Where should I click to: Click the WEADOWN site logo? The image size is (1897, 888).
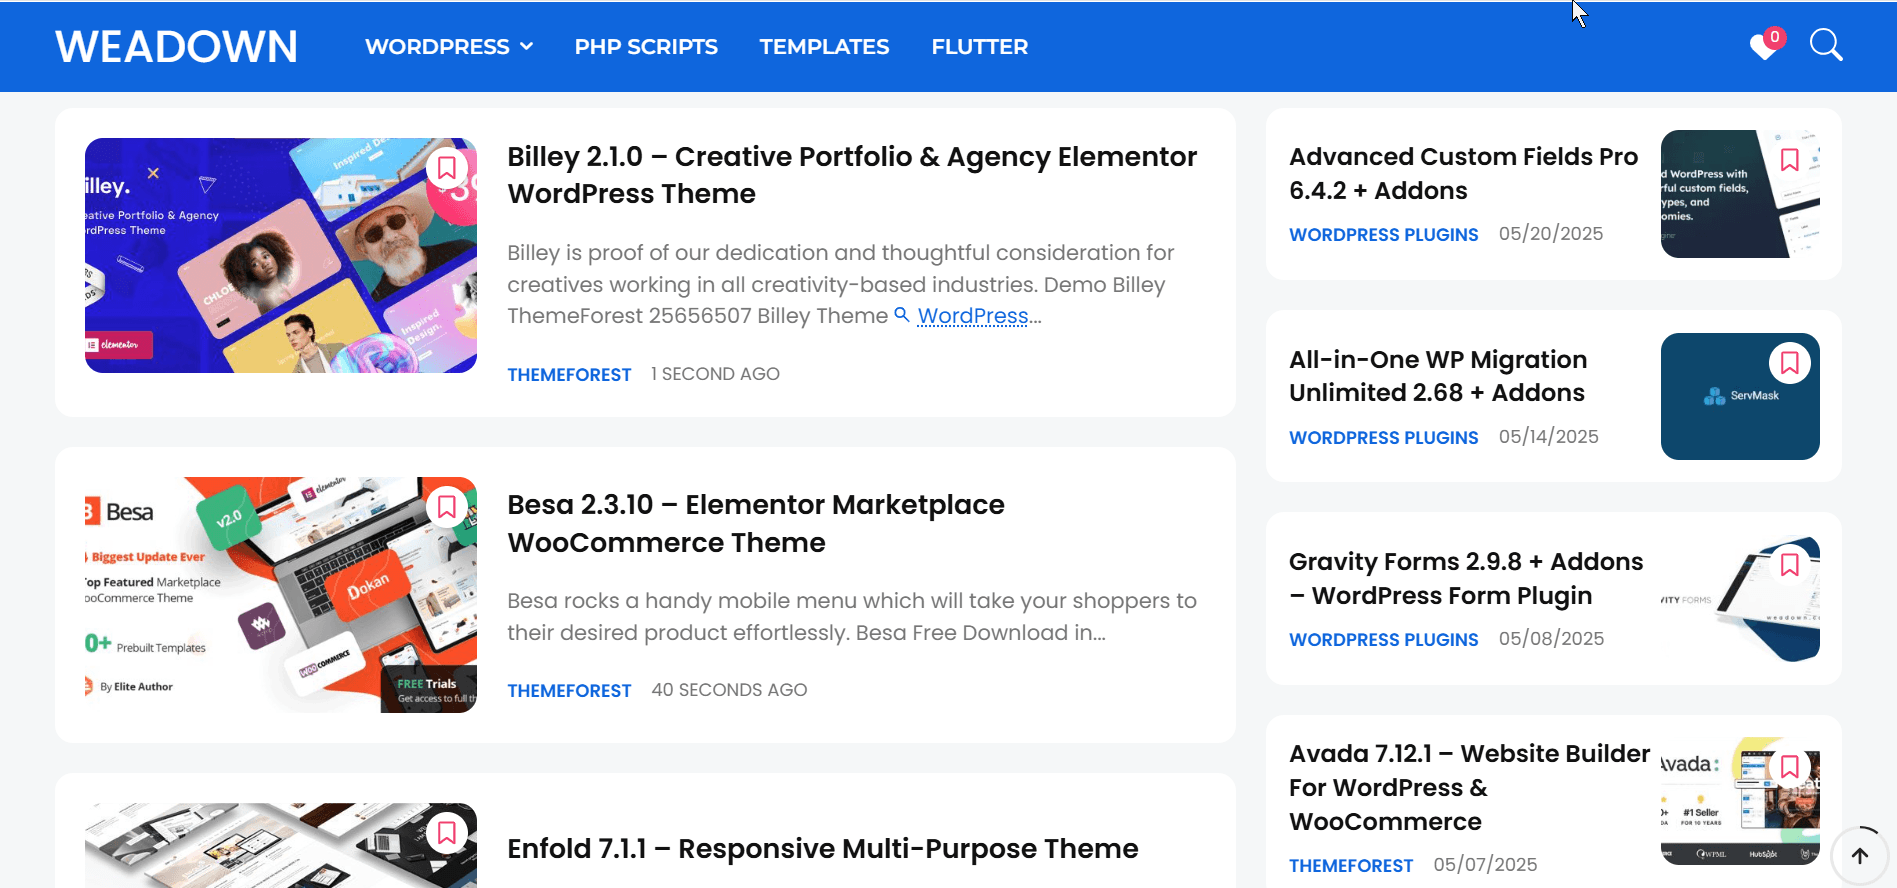point(176,47)
